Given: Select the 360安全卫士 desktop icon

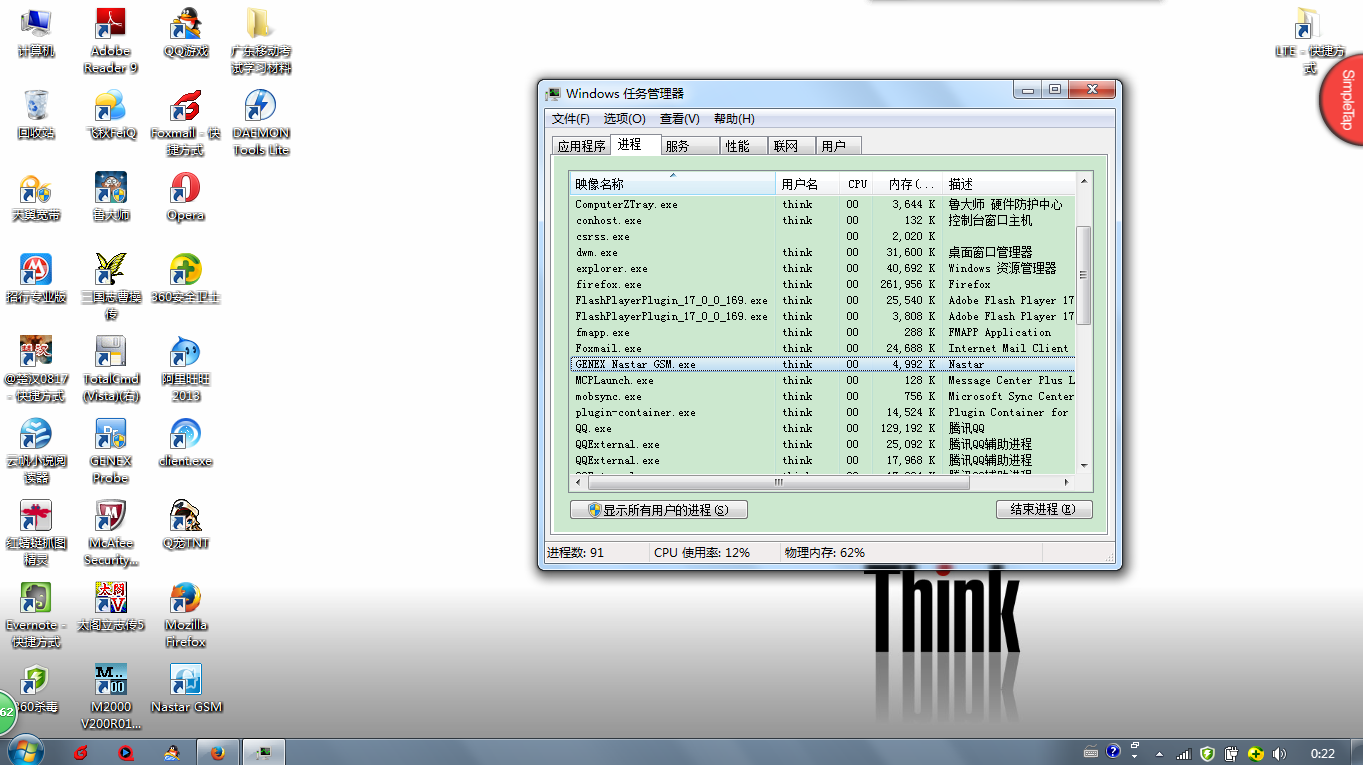Looking at the screenshot, I should (x=186, y=279).
